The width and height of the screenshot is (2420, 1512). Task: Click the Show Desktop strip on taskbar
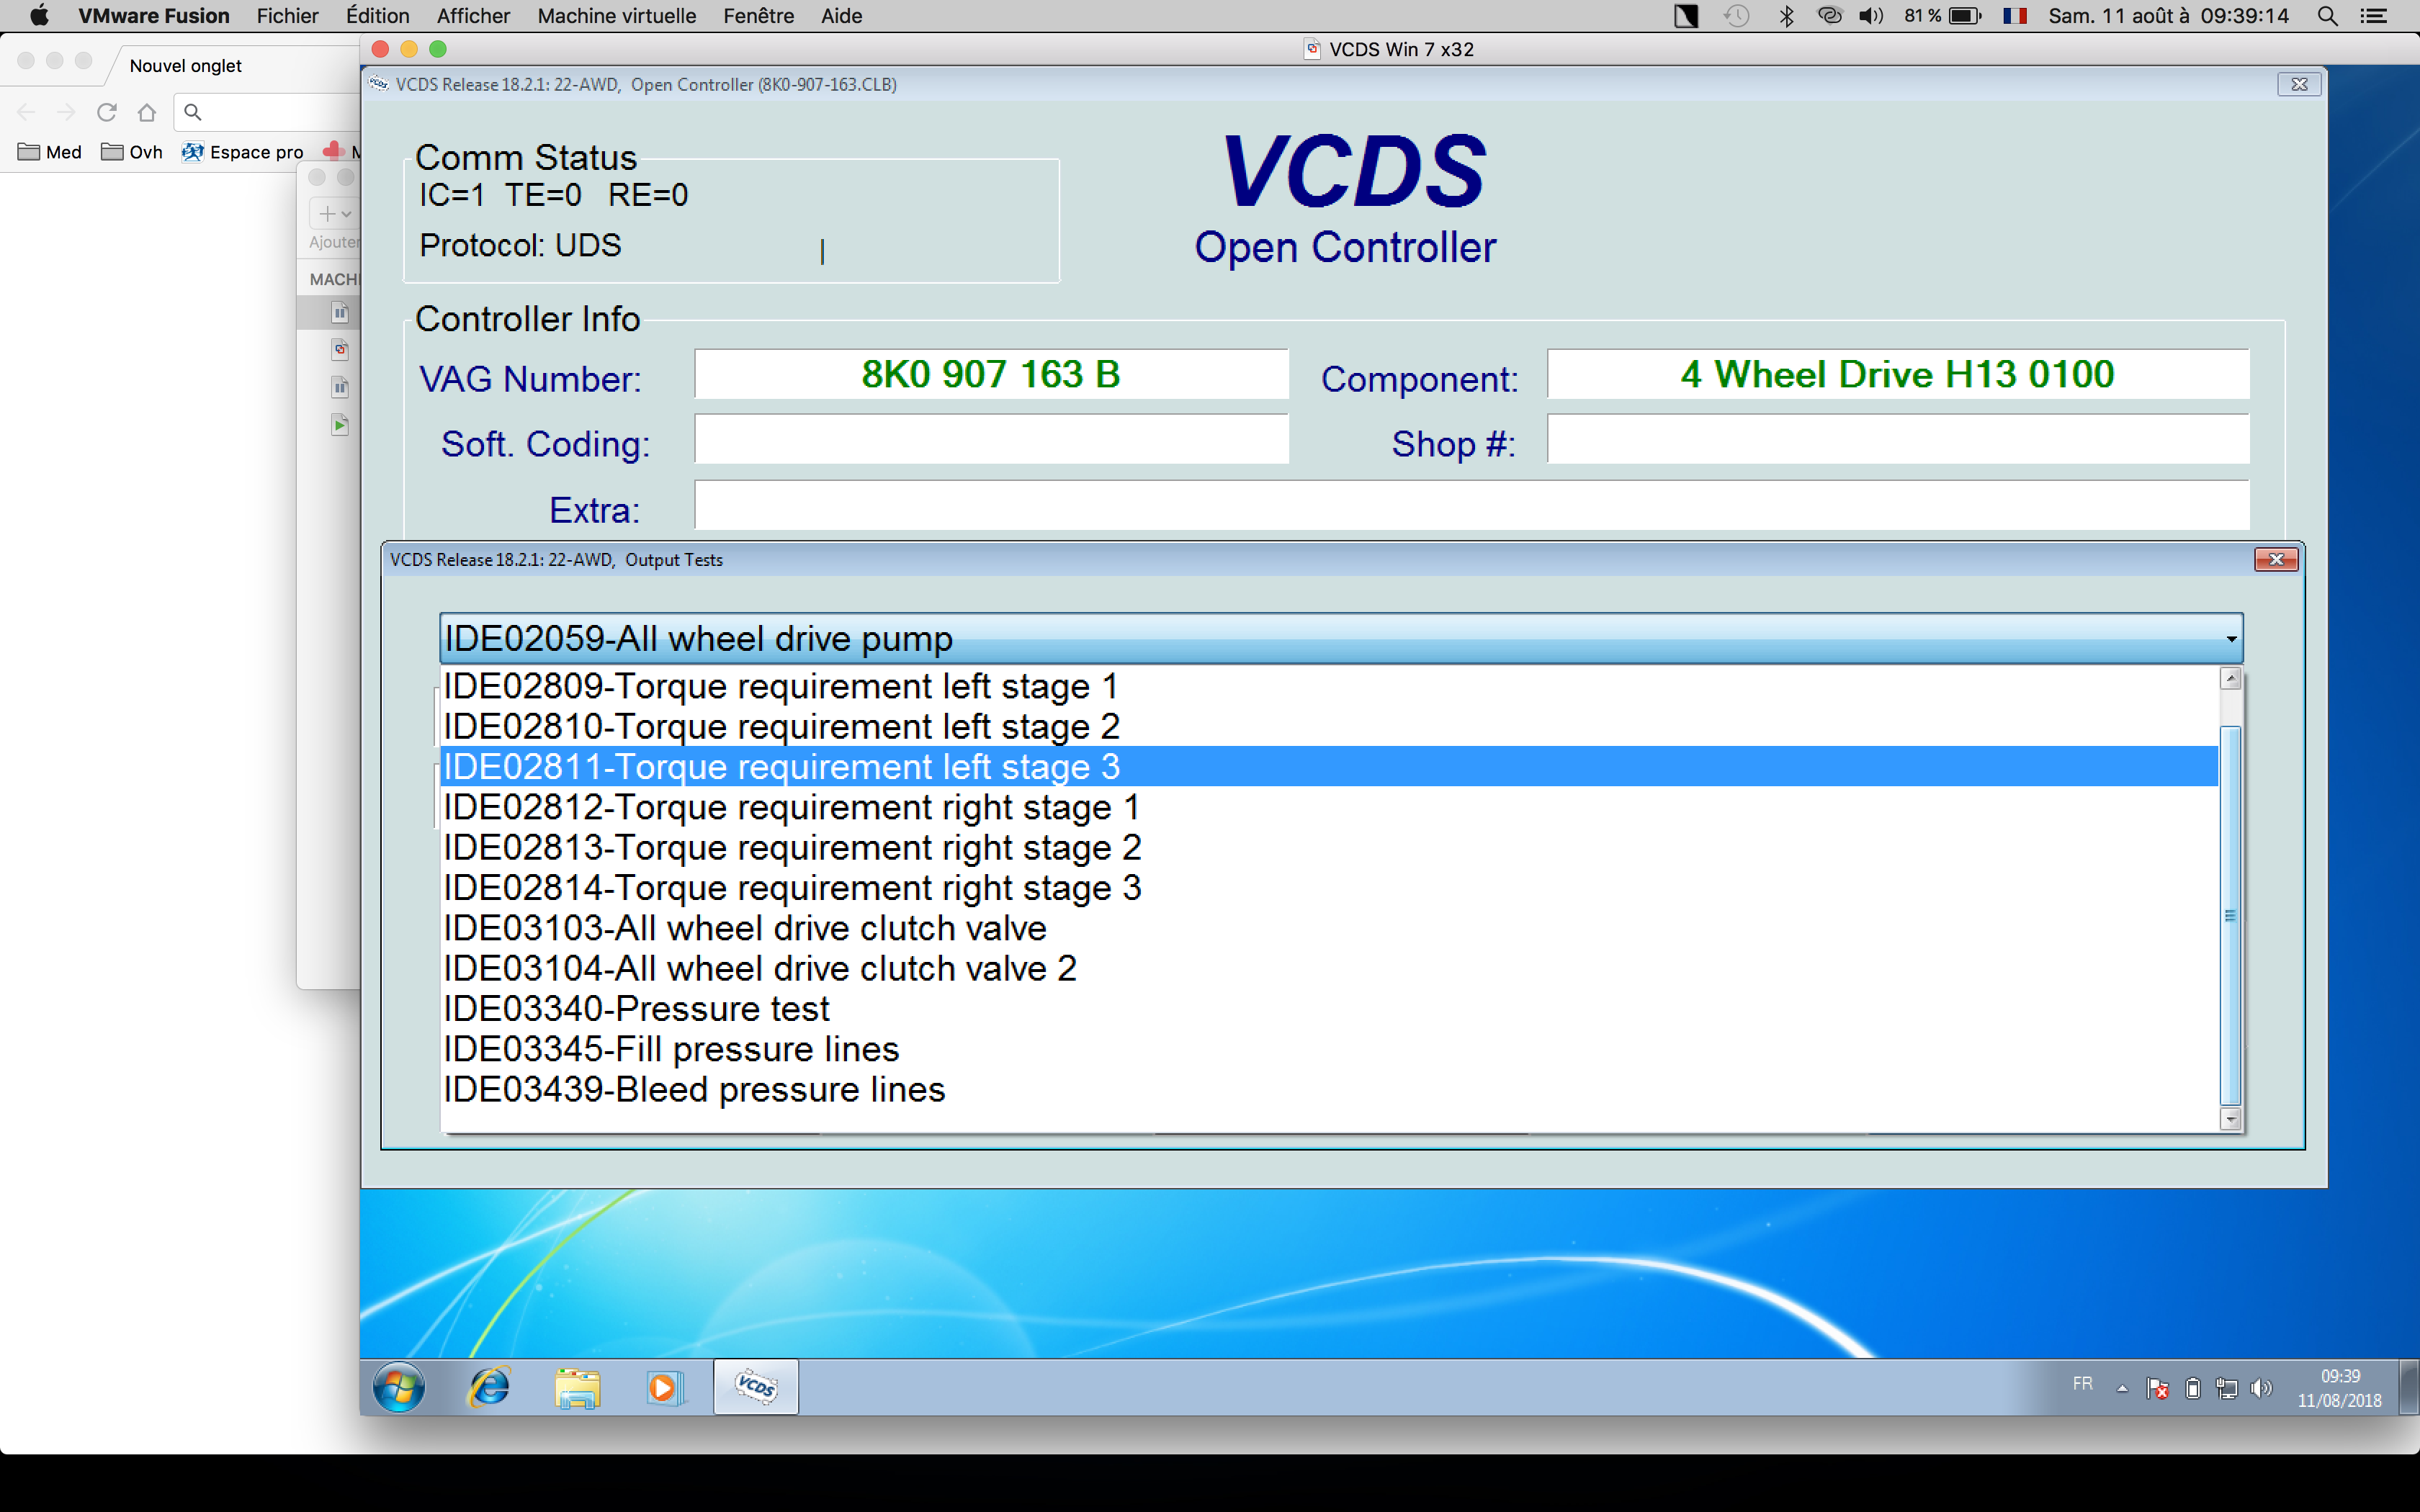(x=2409, y=1387)
